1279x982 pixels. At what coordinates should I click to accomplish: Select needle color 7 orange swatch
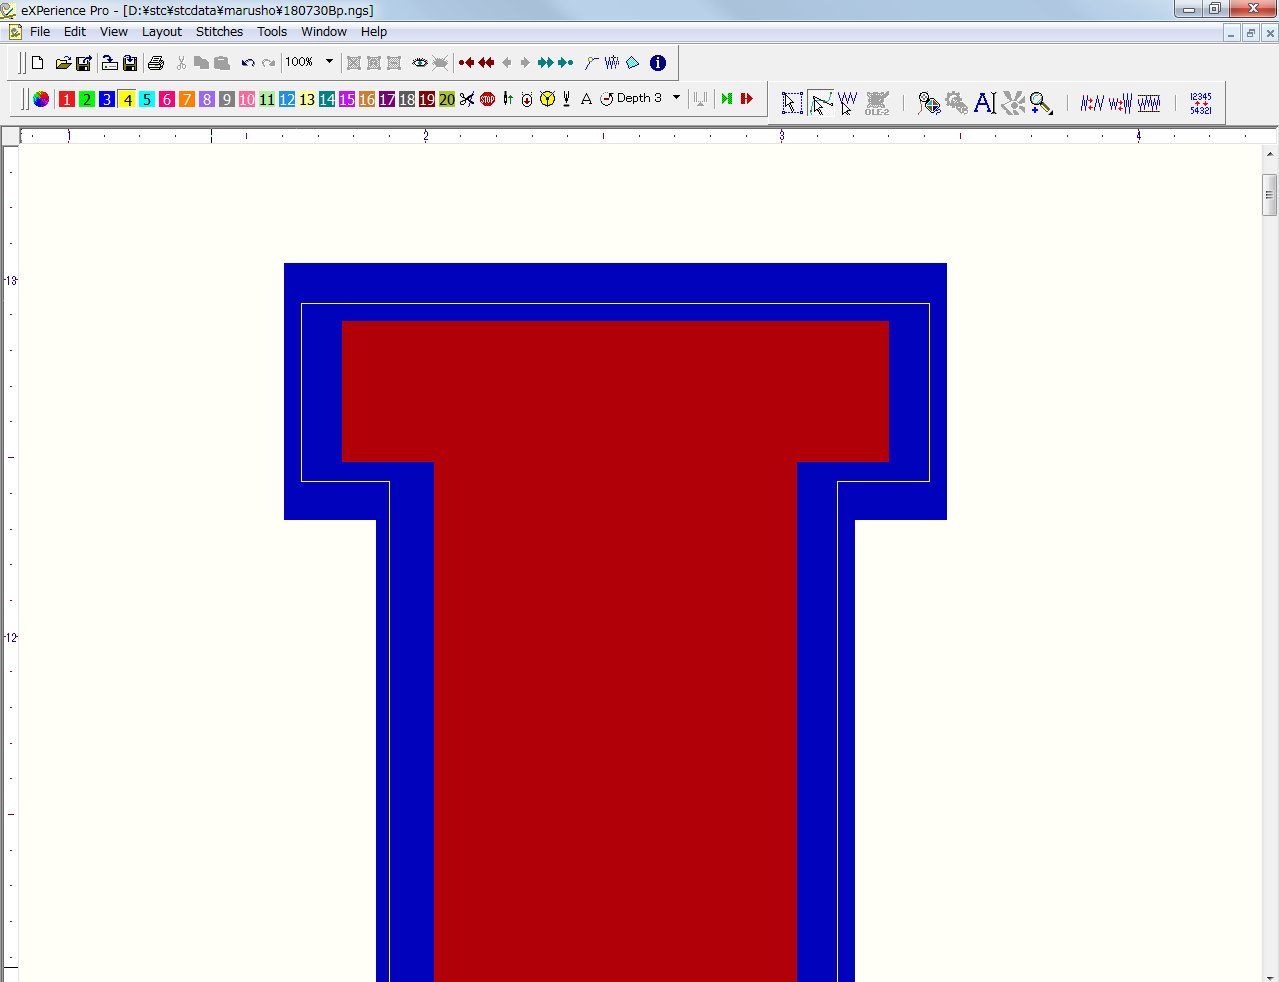[187, 99]
